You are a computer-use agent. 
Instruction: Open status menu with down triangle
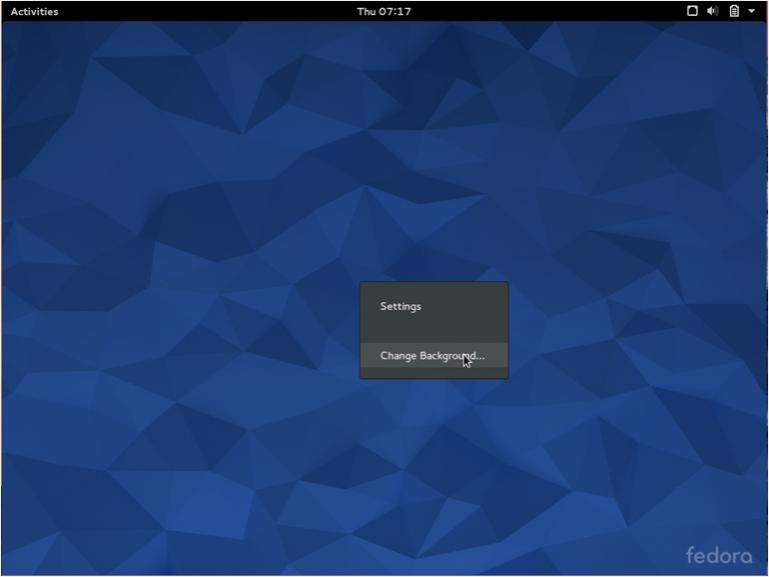[x=751, y=12]
